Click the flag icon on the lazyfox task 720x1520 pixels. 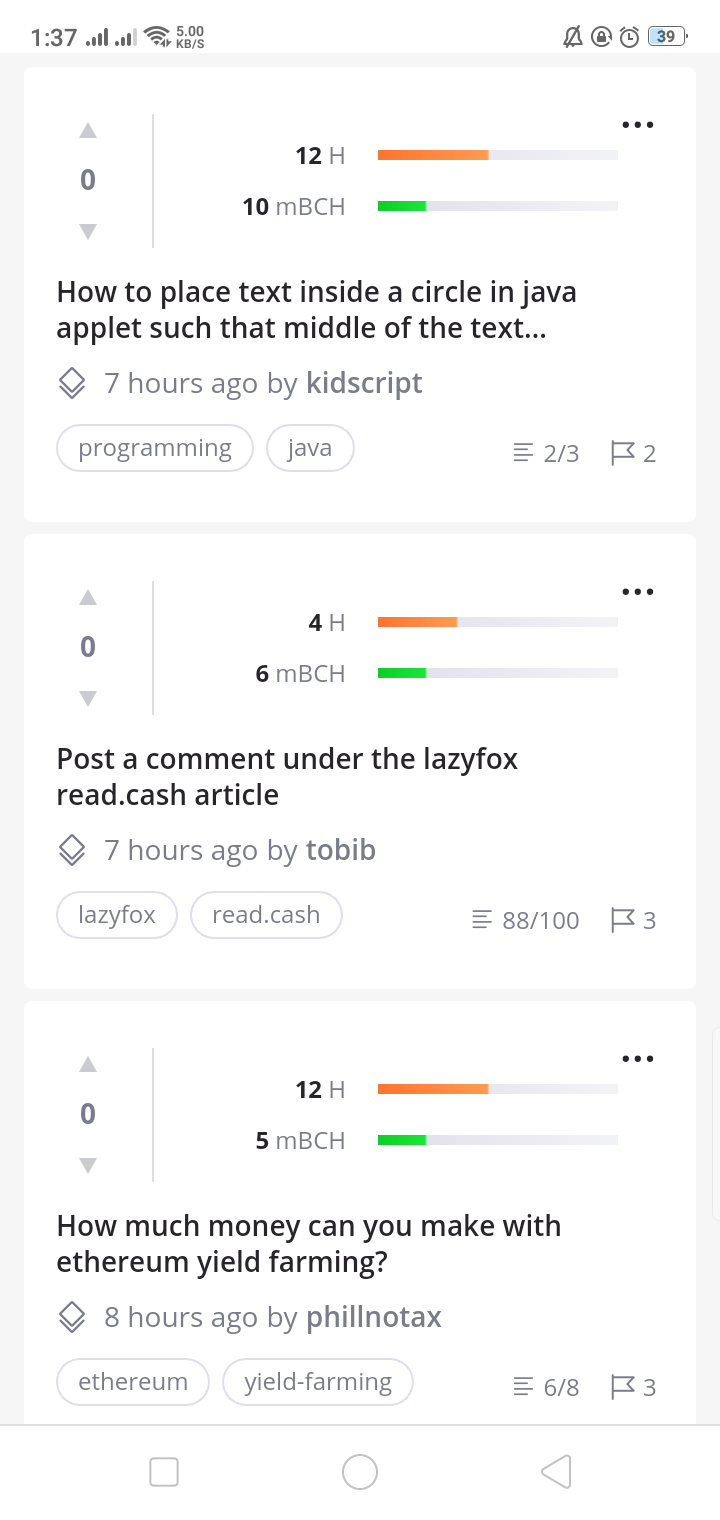point(623,920)
